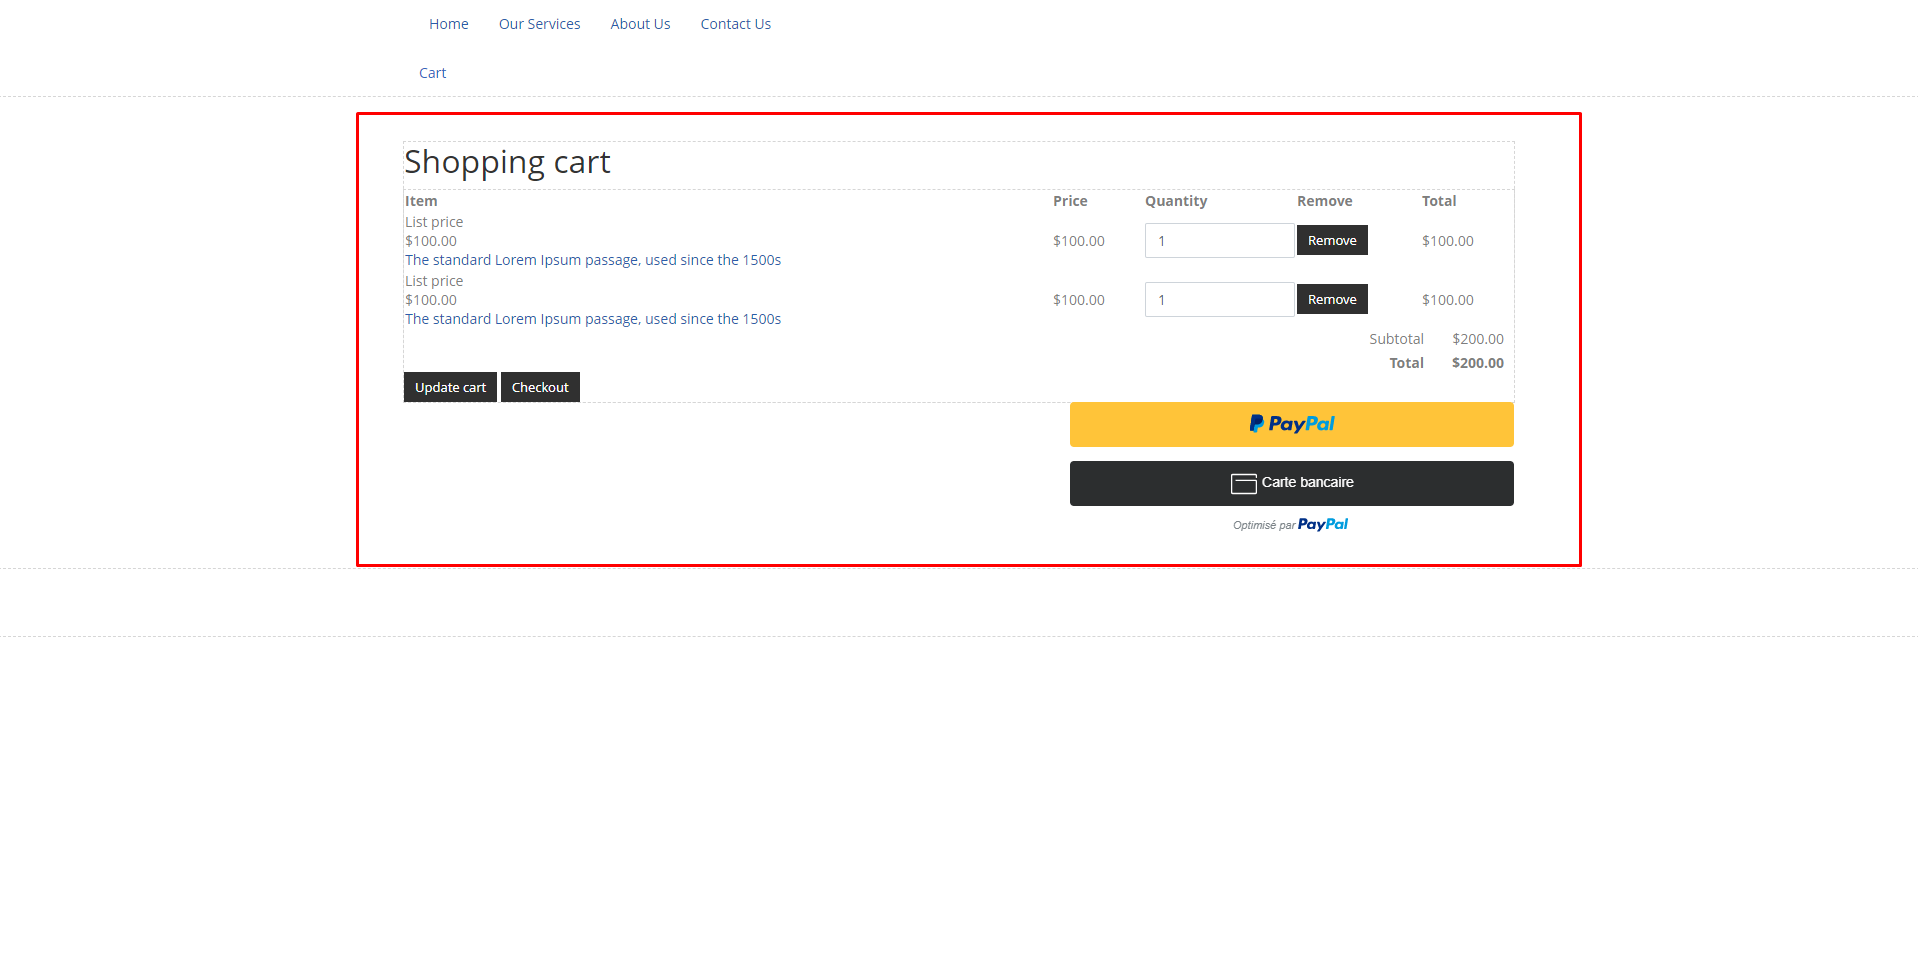Pay using Carte bancaire button
1918x966 pixels.
pos(1291,483)
